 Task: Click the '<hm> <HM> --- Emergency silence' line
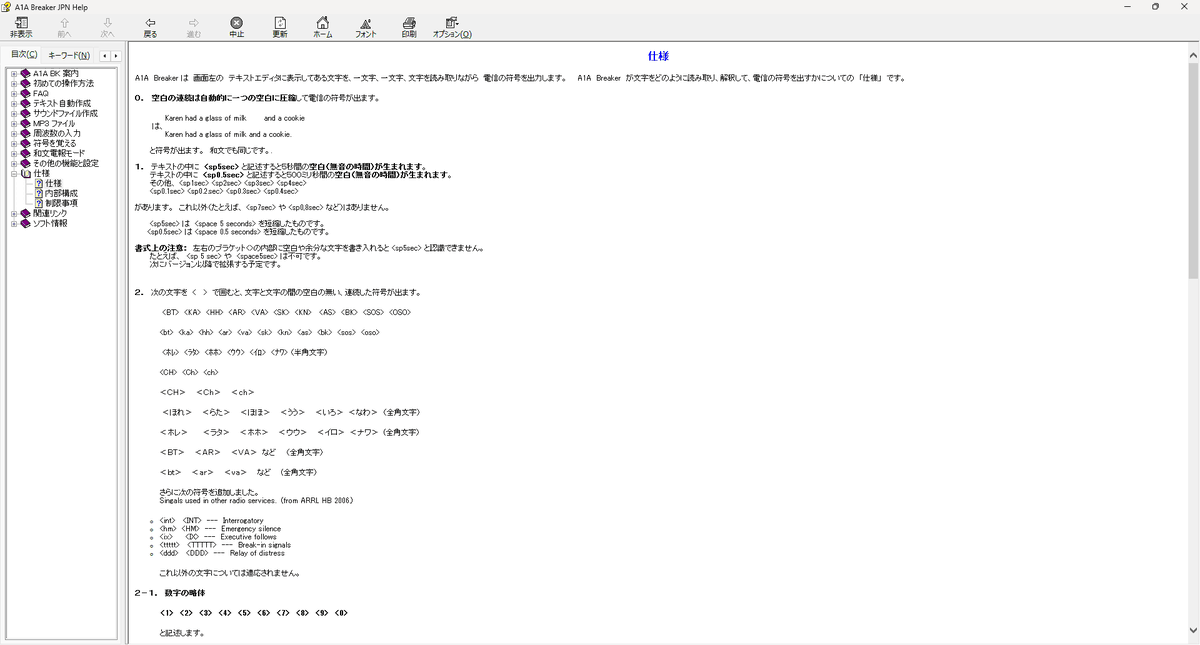(220, 528)
